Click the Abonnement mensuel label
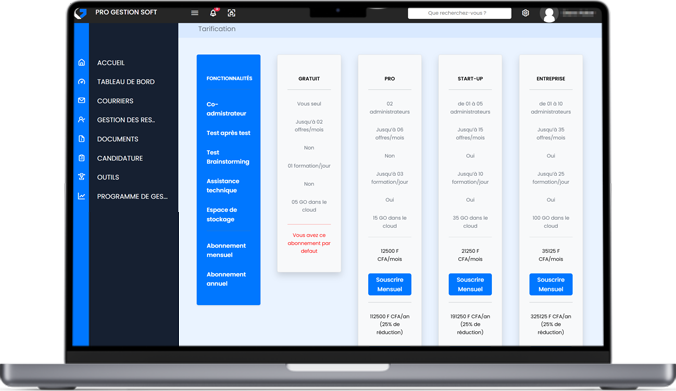 (226, 250)
